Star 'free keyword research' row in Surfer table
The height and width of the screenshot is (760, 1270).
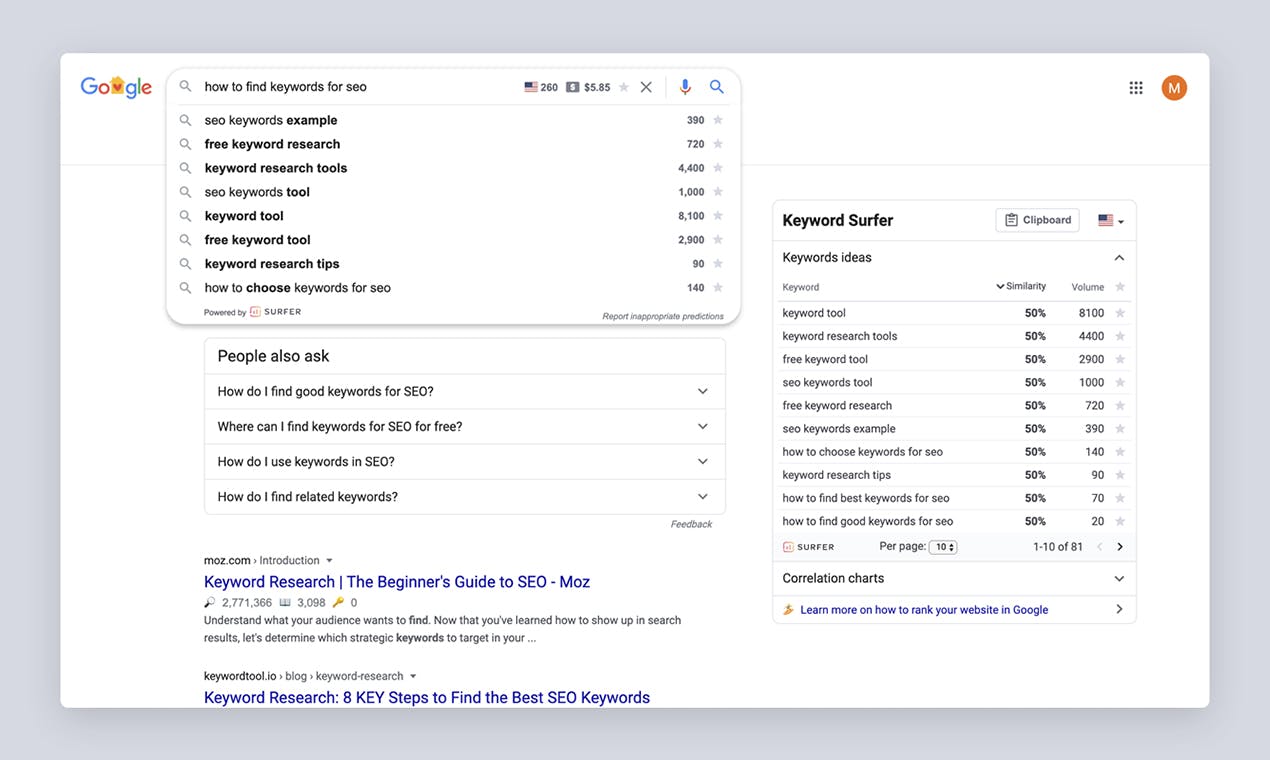click(x=1120, y=405)
